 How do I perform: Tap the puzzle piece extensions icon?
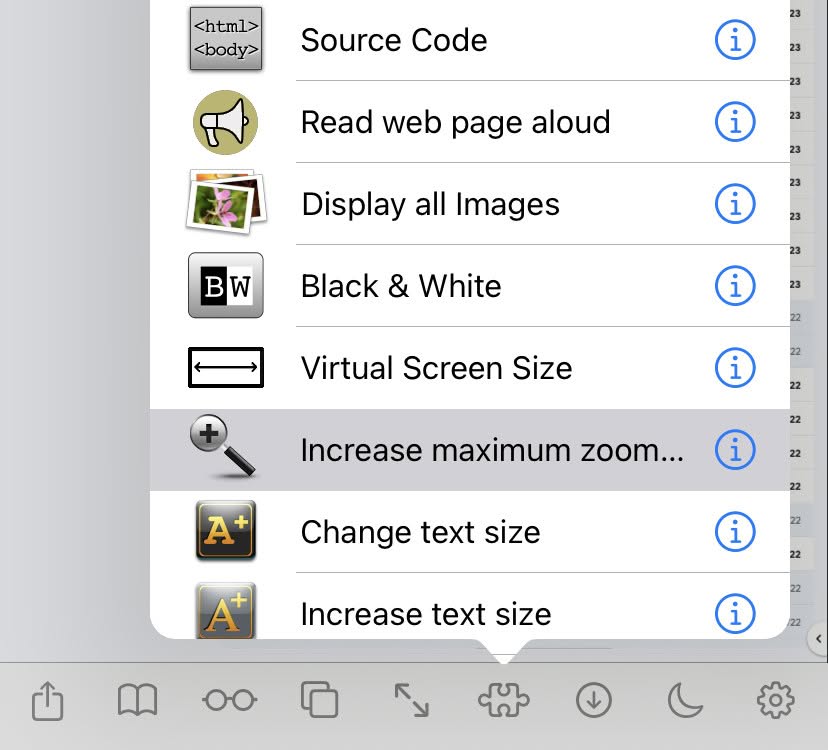(503, 700)
